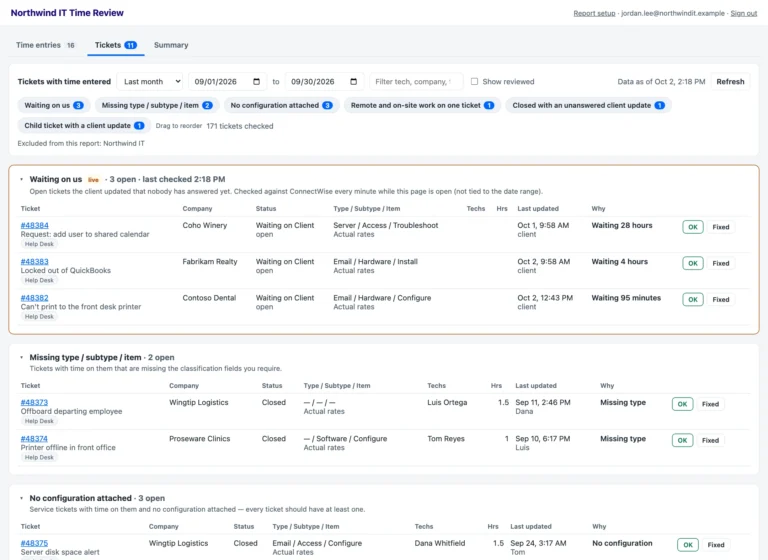Screen dimensions: 768x560
Task: Open the Summary tab
Action: tap(171, 45)
